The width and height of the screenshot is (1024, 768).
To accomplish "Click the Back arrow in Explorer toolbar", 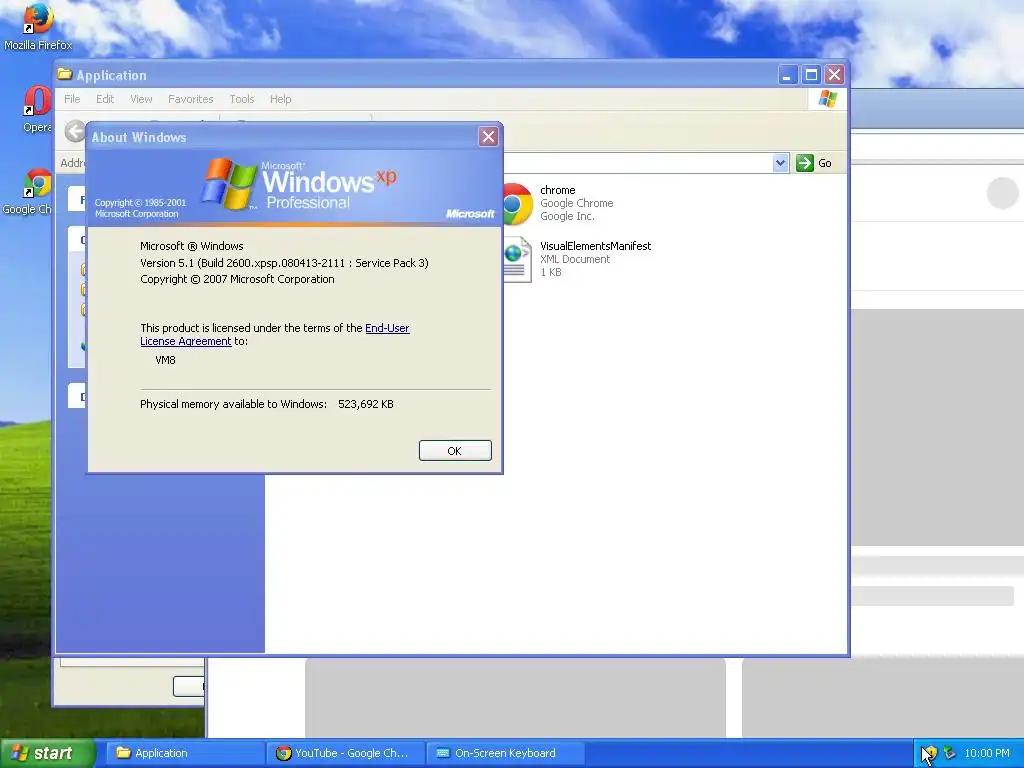I will click(74, 131).
